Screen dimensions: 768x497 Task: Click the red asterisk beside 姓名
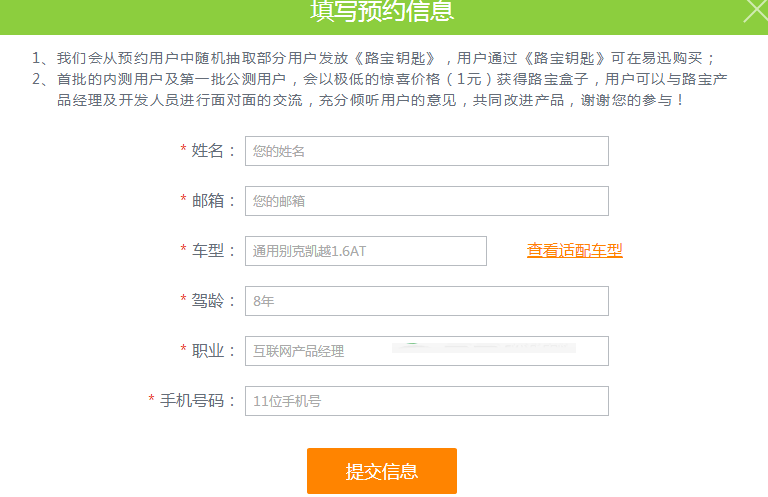coord(183,150)
